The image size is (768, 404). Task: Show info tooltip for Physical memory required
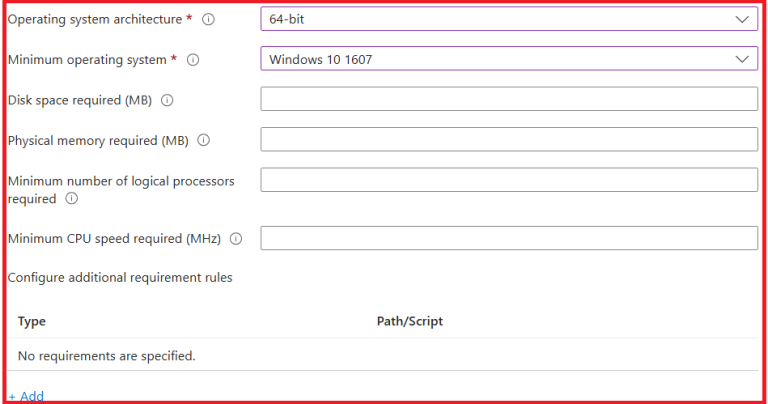[x=204, y=141]
